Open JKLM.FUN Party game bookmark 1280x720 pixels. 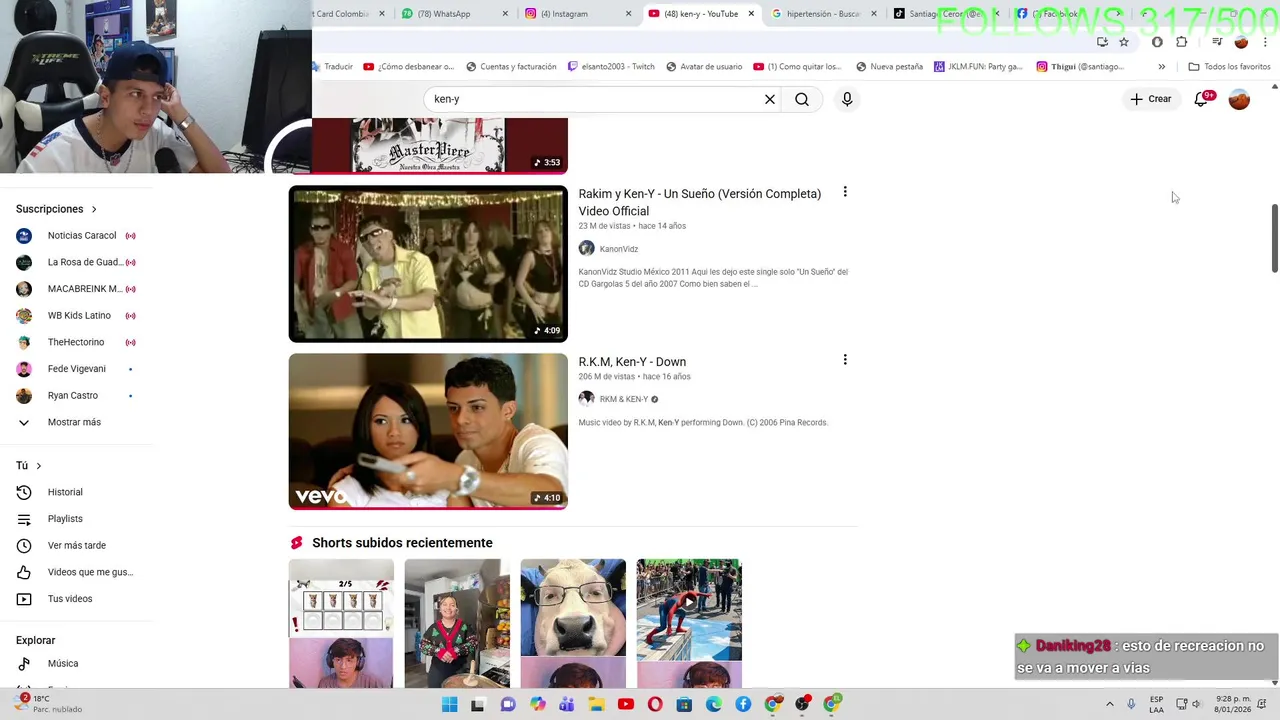click(978, 67)
